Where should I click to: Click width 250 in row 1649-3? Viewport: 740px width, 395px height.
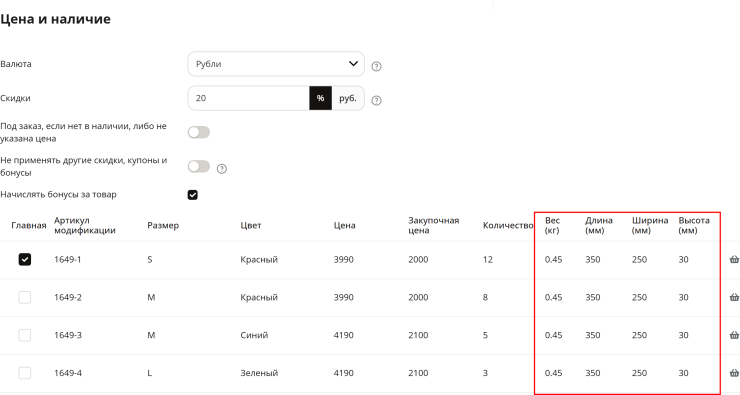[x=639, y=335]
